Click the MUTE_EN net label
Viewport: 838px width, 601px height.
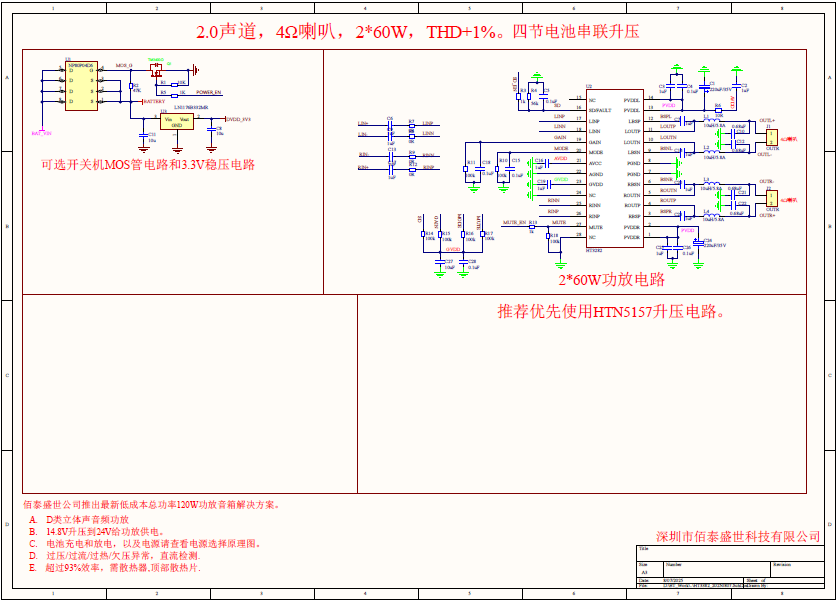click(x=514, y=222)
